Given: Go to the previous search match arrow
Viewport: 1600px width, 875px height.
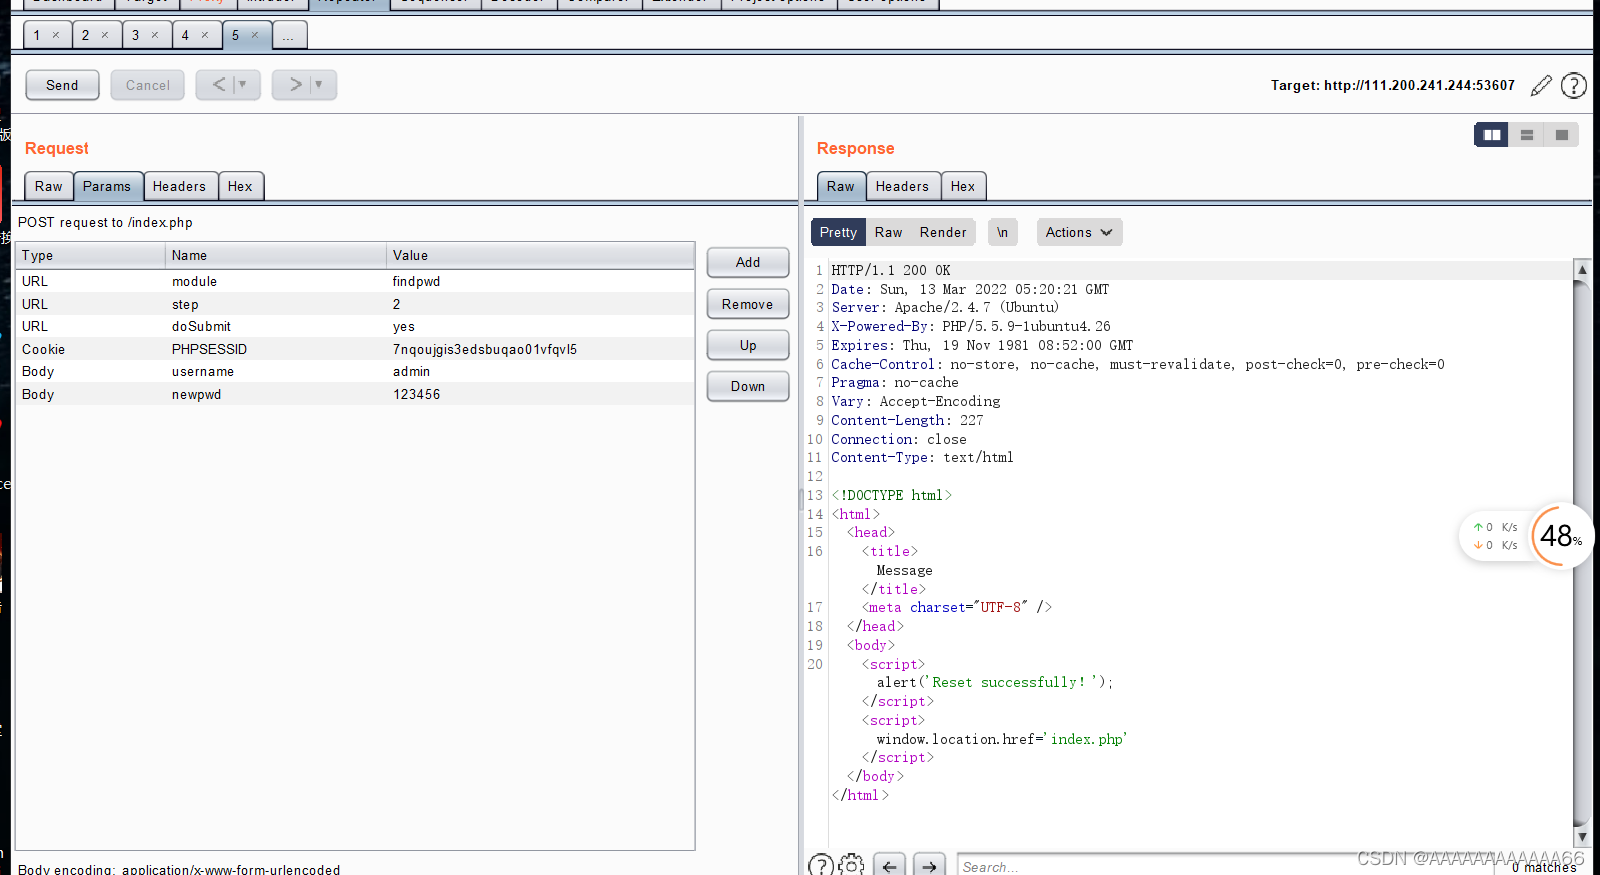Looking at the screenshot, I should pos(889,866).
